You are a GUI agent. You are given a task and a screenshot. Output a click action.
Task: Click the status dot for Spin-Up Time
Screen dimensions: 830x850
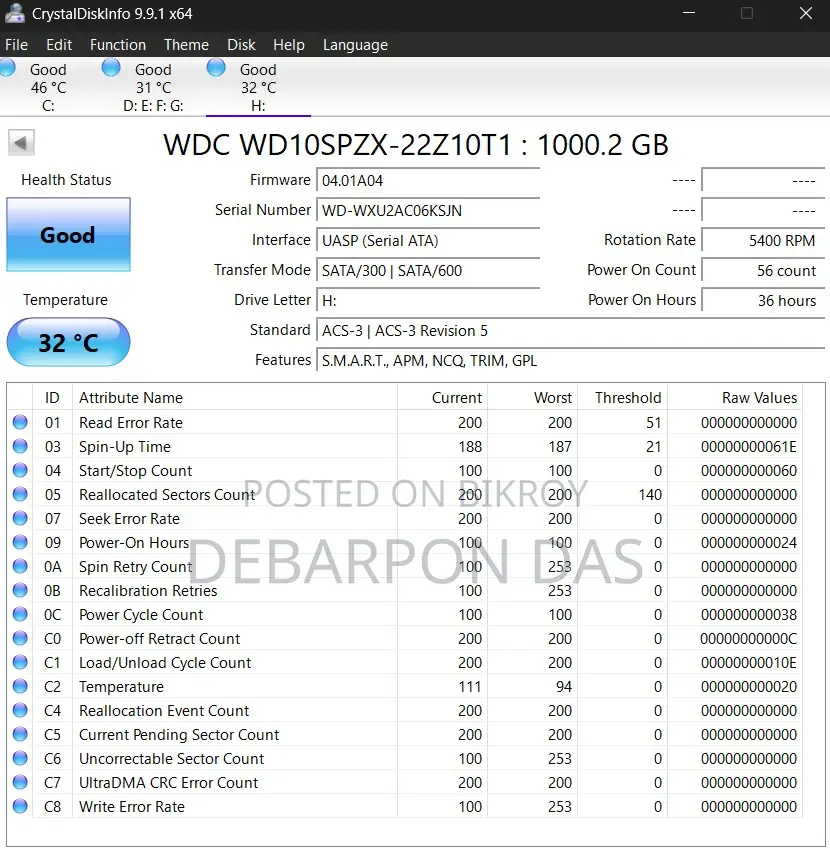pyautogui.click(x=20, y=446)
